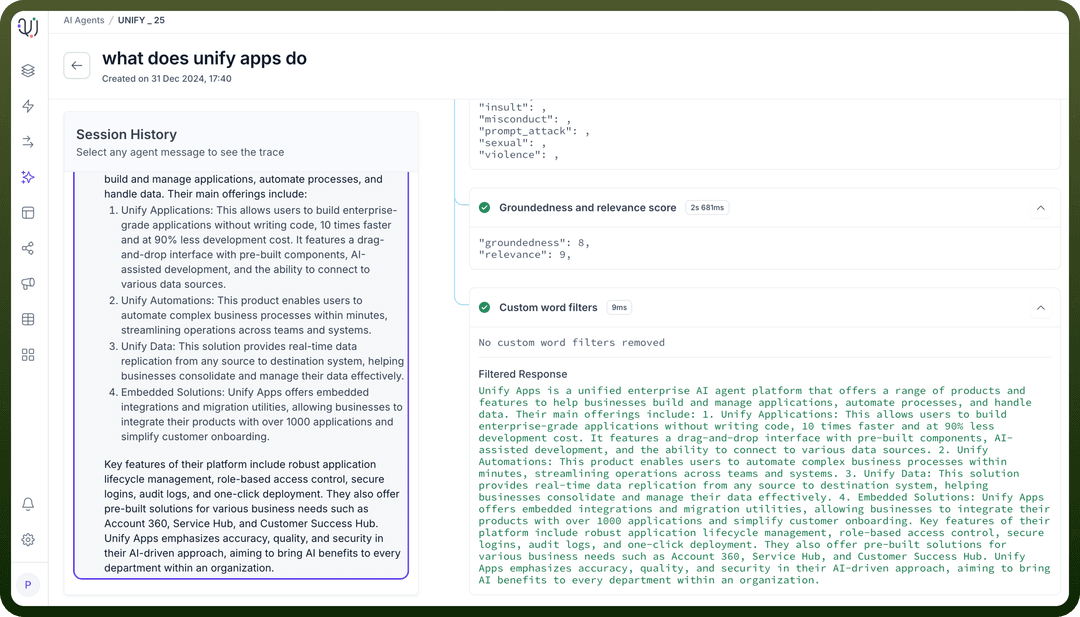
Task: Click the "insult" line
Action: (512, 107)
